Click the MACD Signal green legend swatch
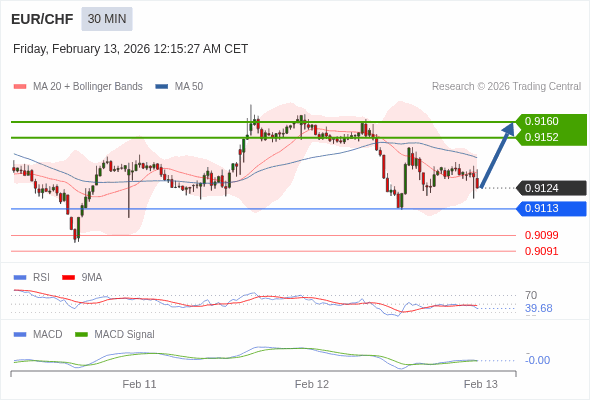 tap(81, 335)
